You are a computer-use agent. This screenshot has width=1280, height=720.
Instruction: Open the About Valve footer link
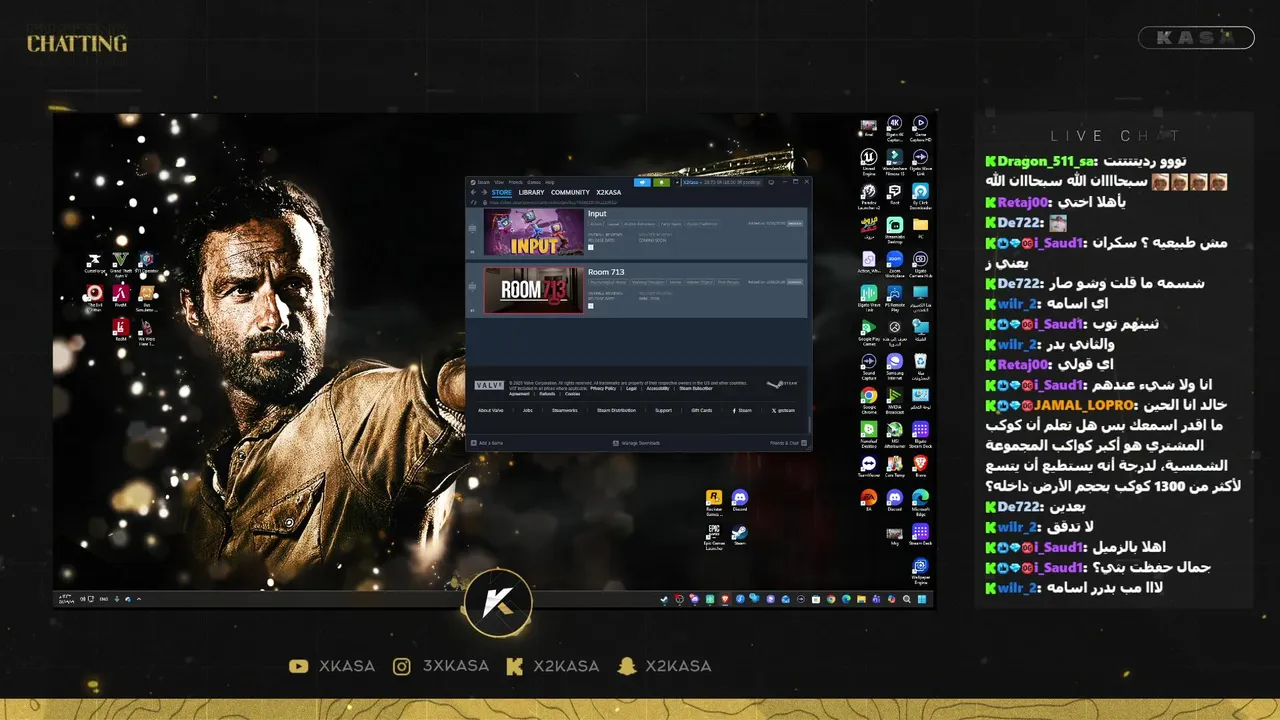(491, 410)
